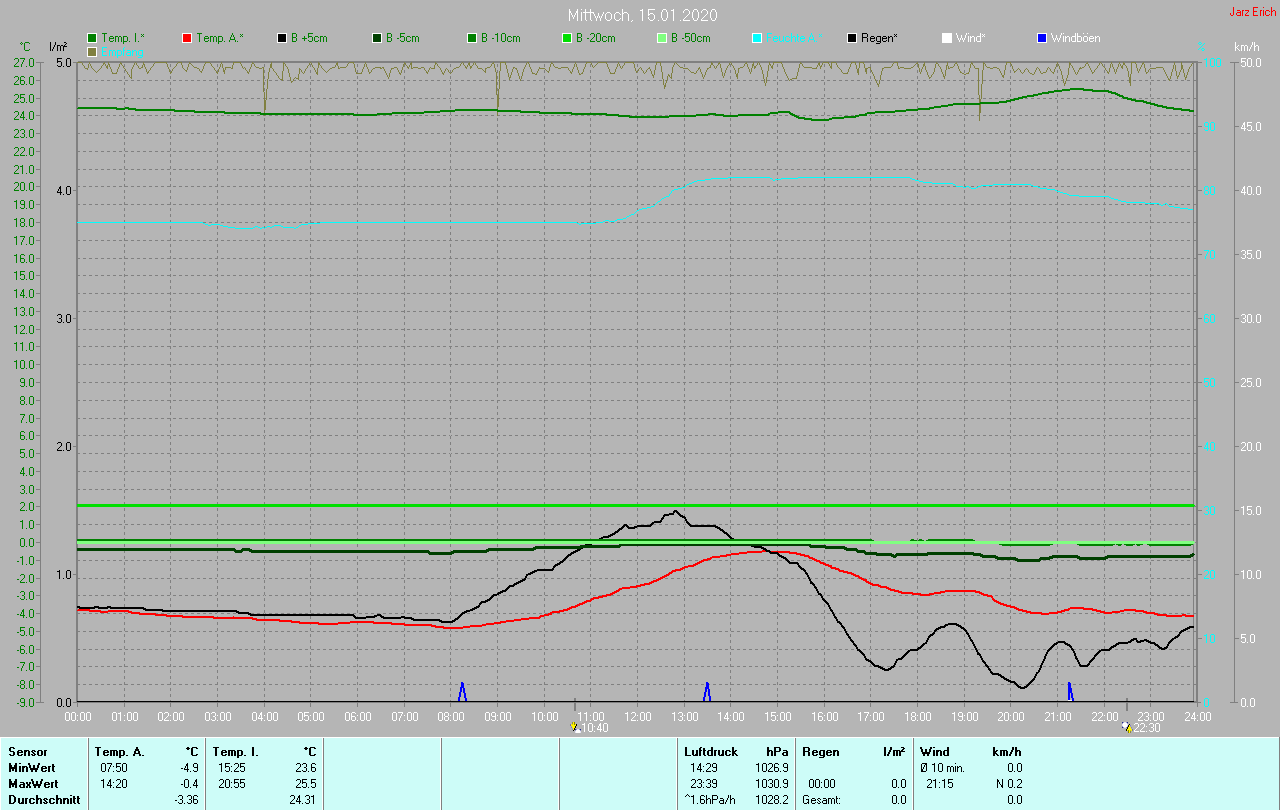
Task: Toggle the B -10cm legend entry
Action: click(499, 38)
